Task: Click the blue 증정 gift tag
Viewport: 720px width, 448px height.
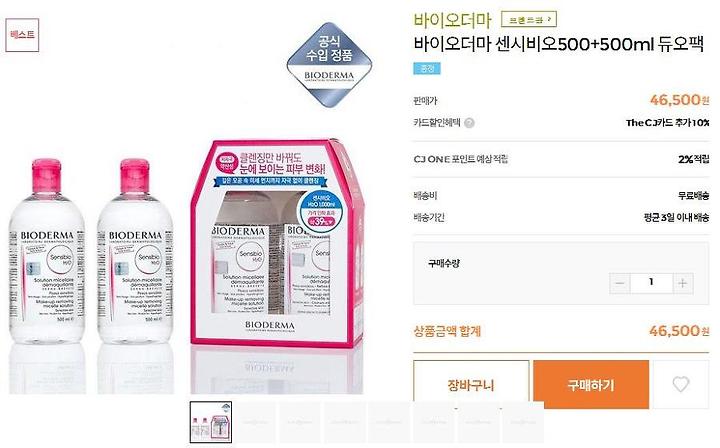Action: click(x=427, y=68)
